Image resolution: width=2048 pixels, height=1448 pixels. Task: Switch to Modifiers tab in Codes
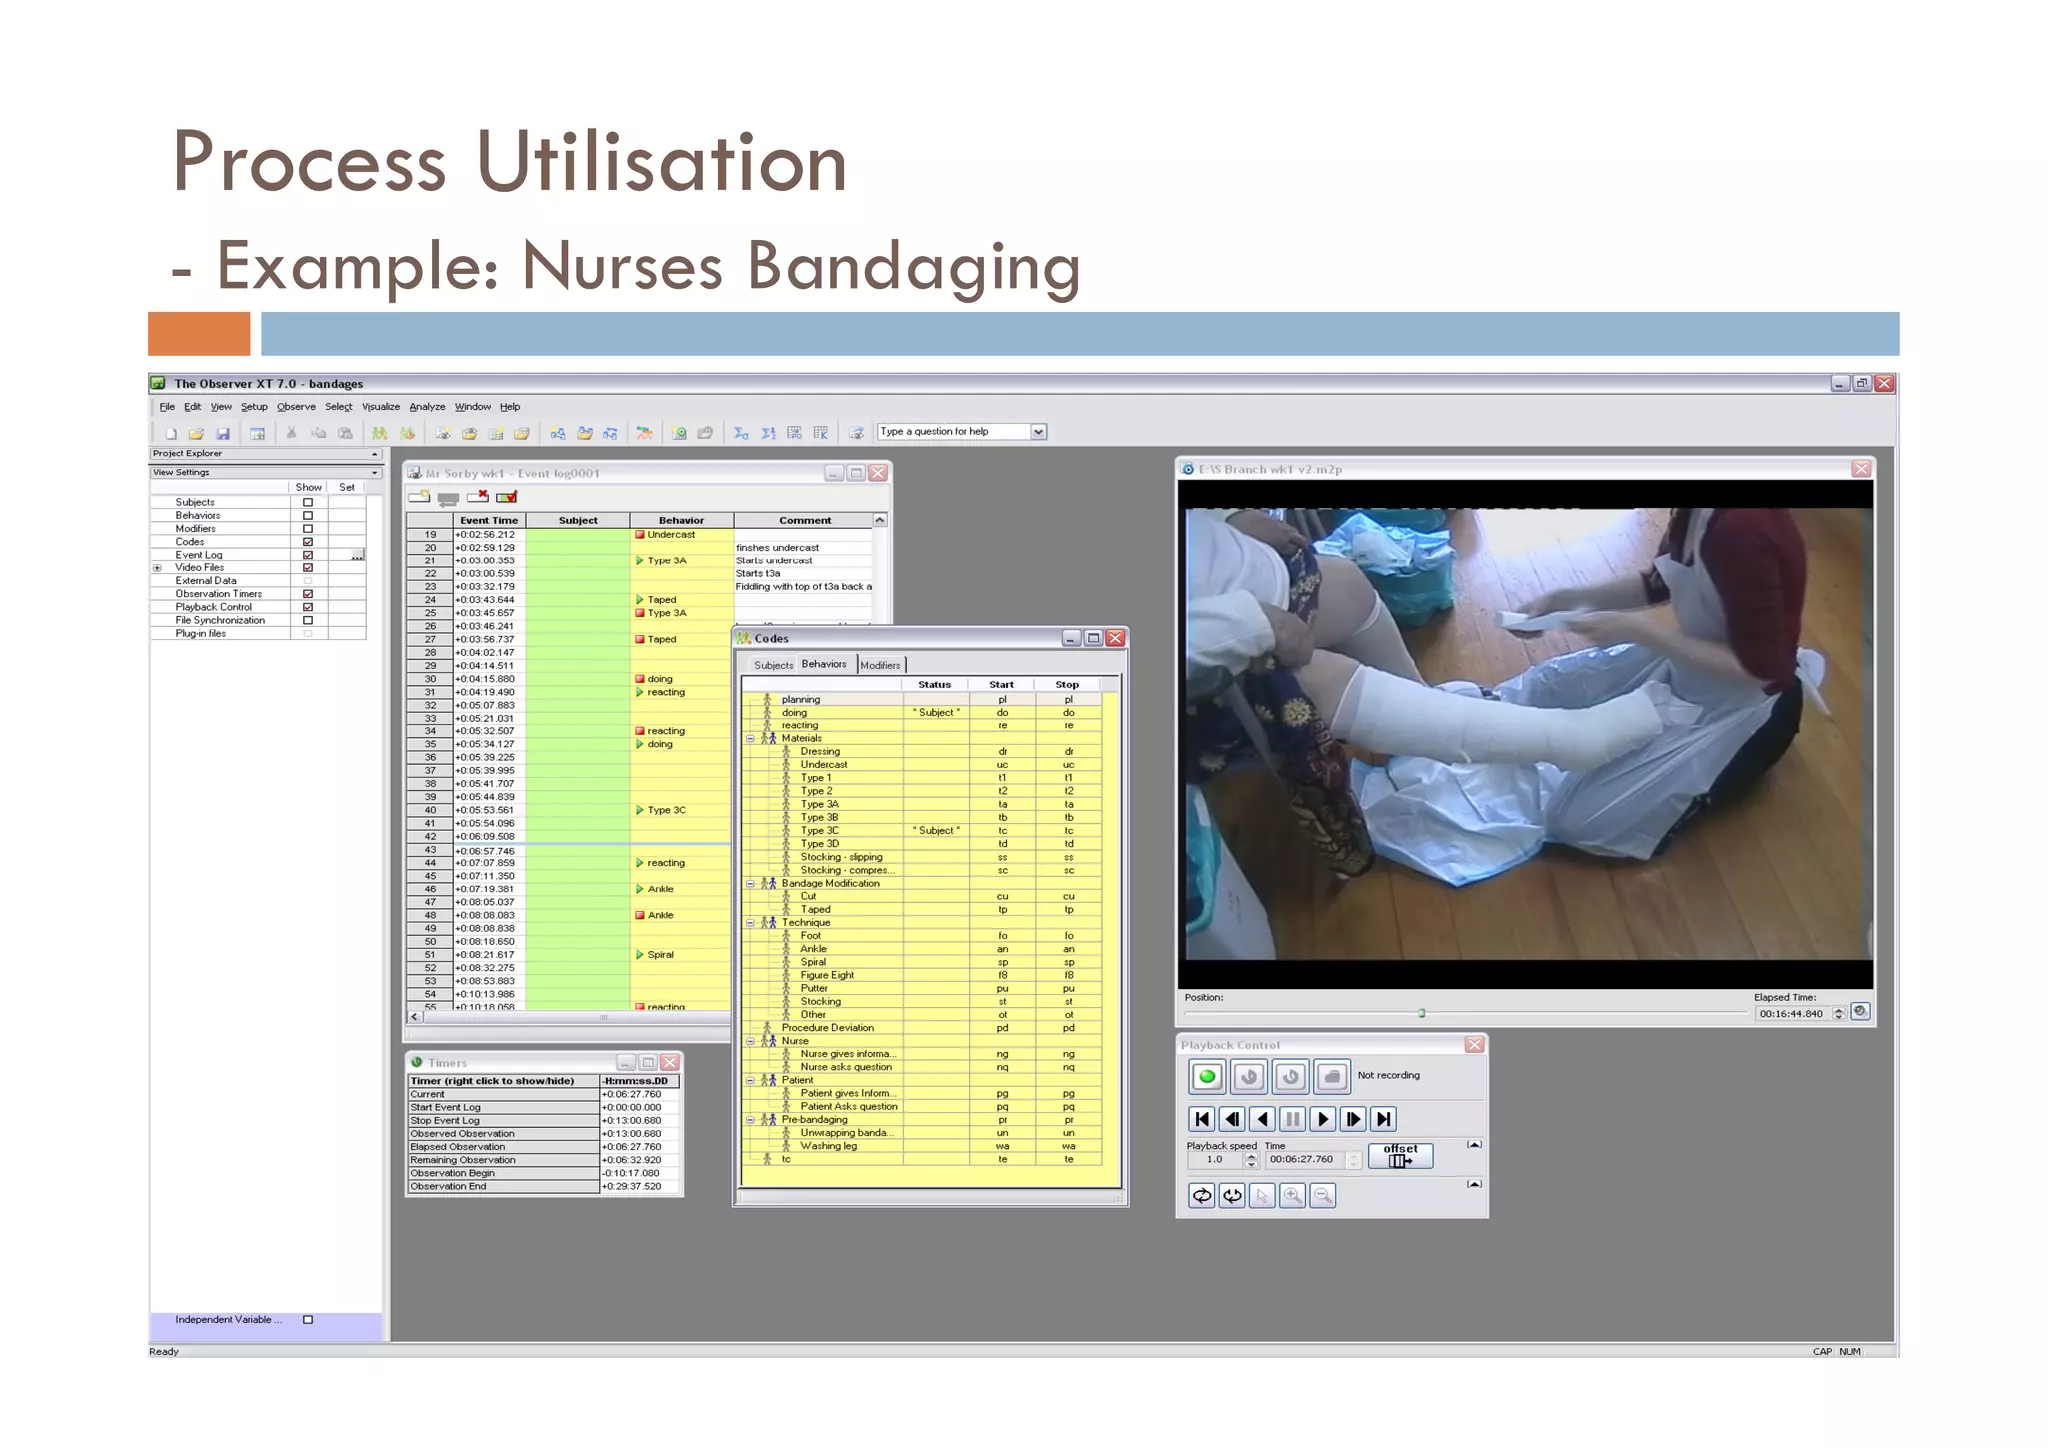(x=880, y=665)
